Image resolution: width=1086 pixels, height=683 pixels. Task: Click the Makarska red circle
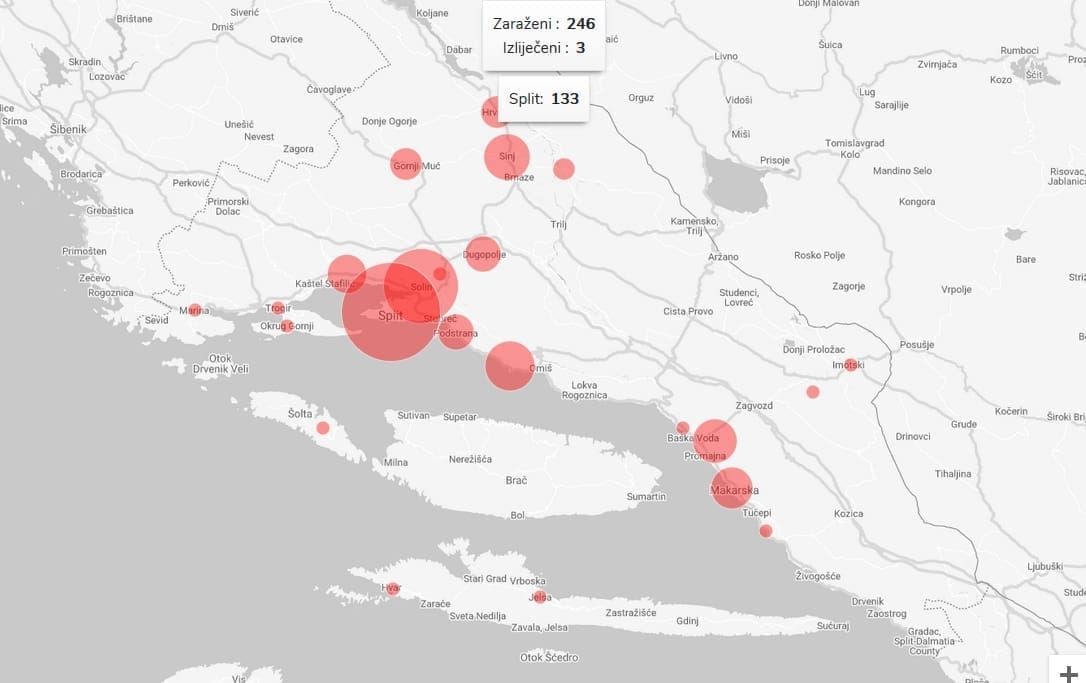click(732, 488)
